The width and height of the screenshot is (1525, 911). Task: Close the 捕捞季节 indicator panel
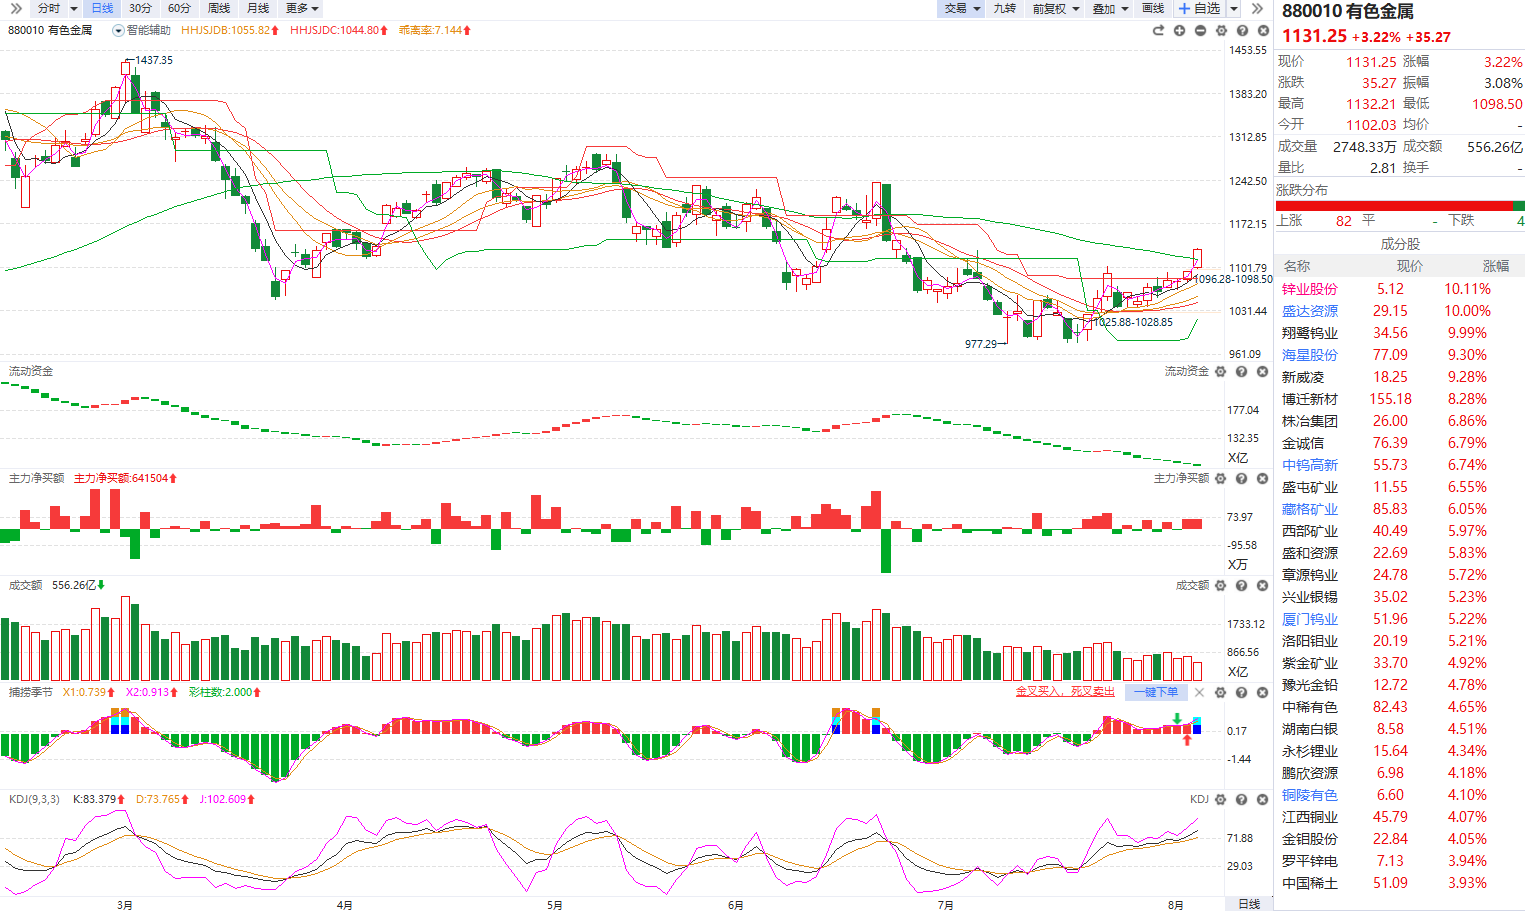[1262, 692]
